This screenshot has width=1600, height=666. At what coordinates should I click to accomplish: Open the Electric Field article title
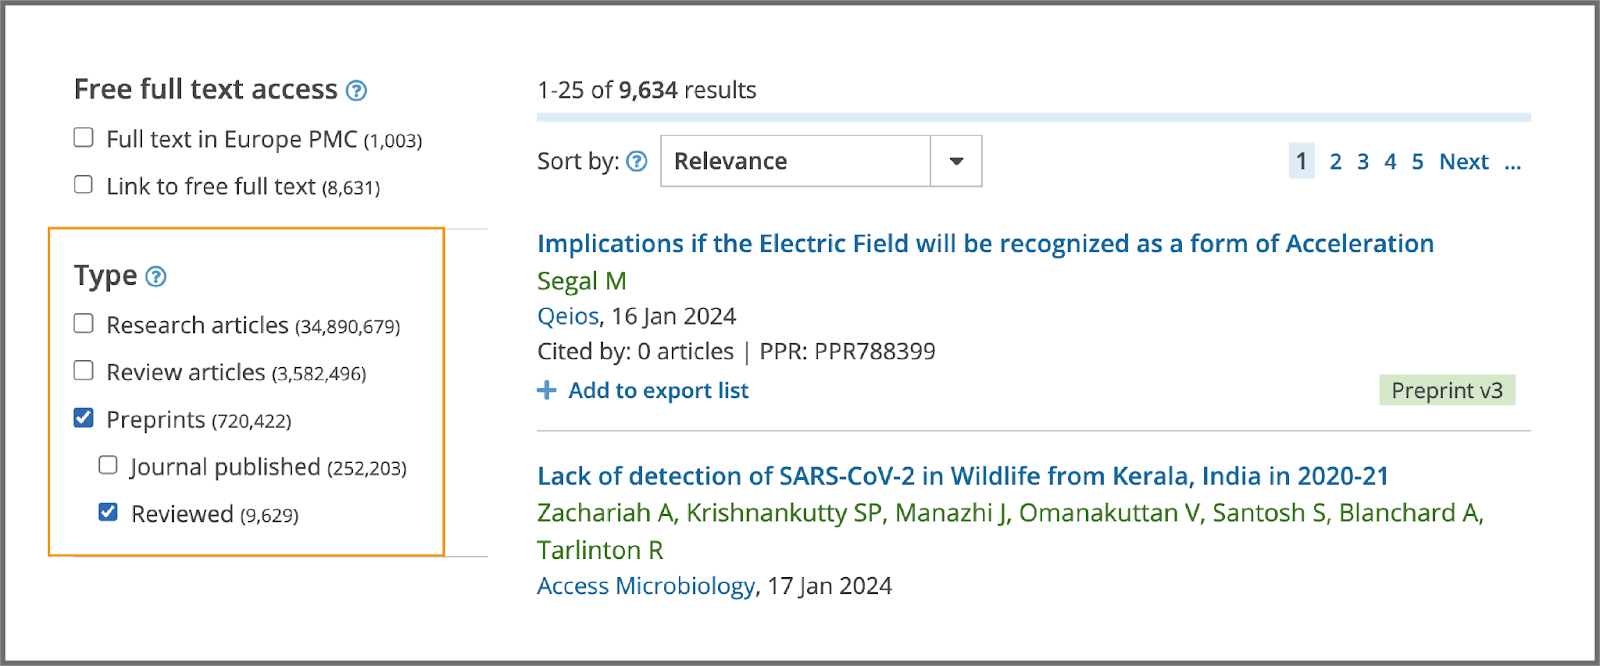[x=985, y=244]
